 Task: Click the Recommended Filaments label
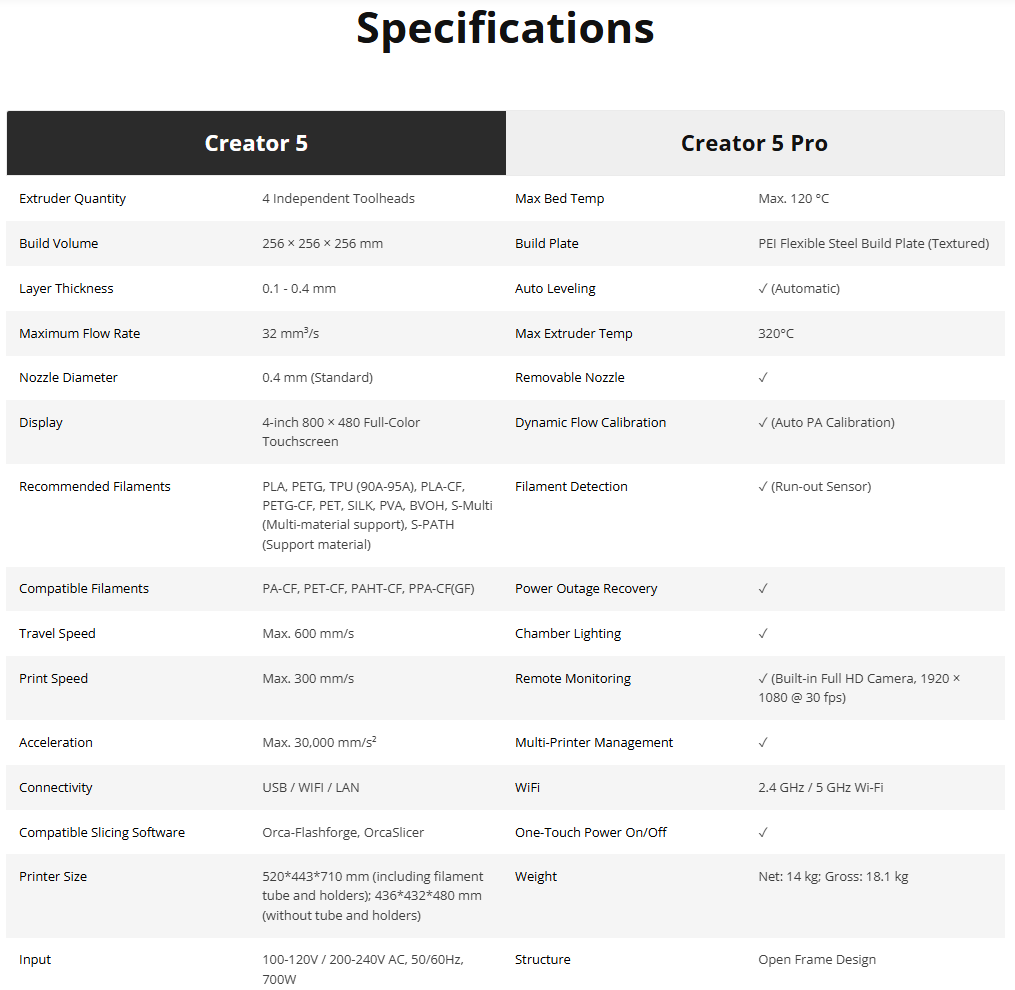94,487
